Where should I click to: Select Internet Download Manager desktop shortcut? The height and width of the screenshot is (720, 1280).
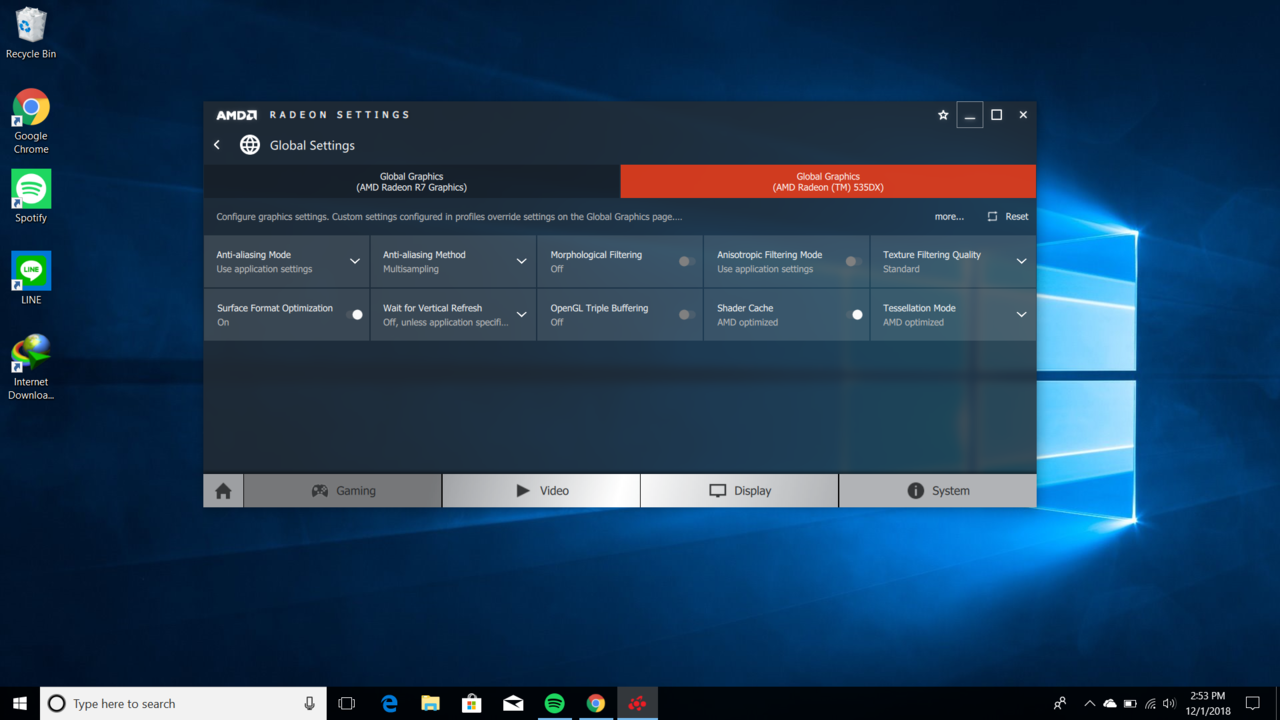(31, 367)
